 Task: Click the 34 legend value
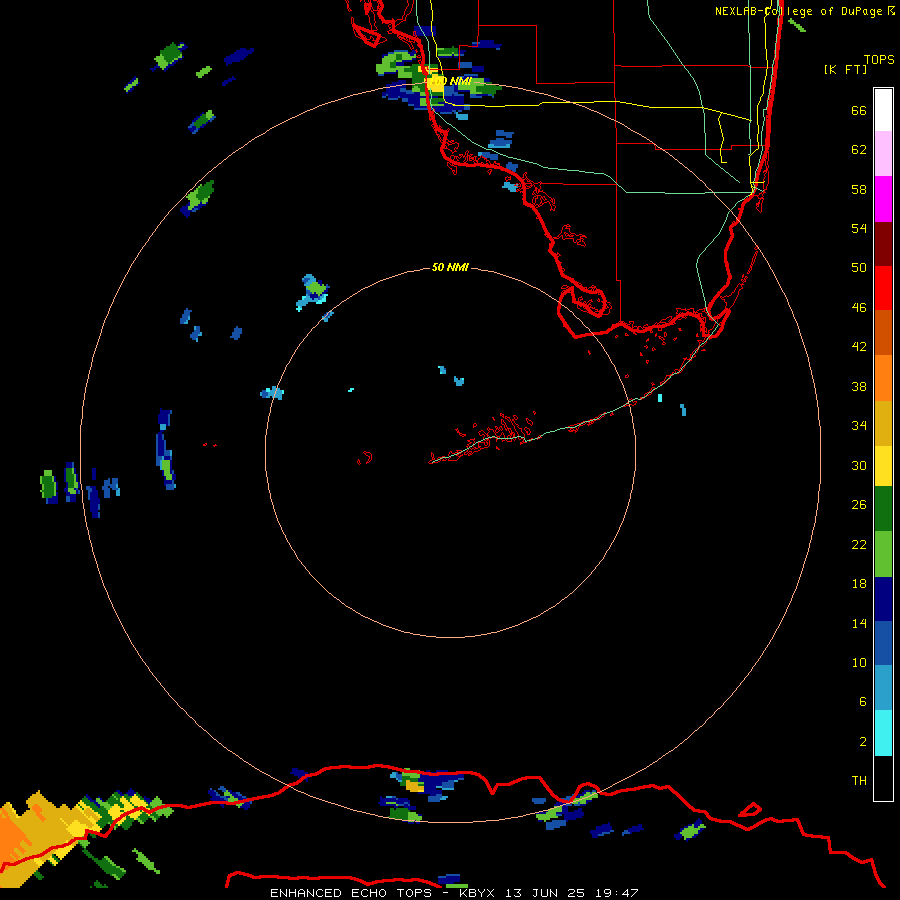tap(859, 425)
